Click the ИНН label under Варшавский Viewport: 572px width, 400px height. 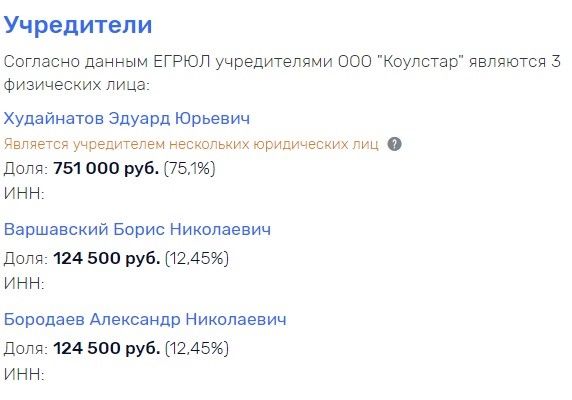(x=24, y=283)
